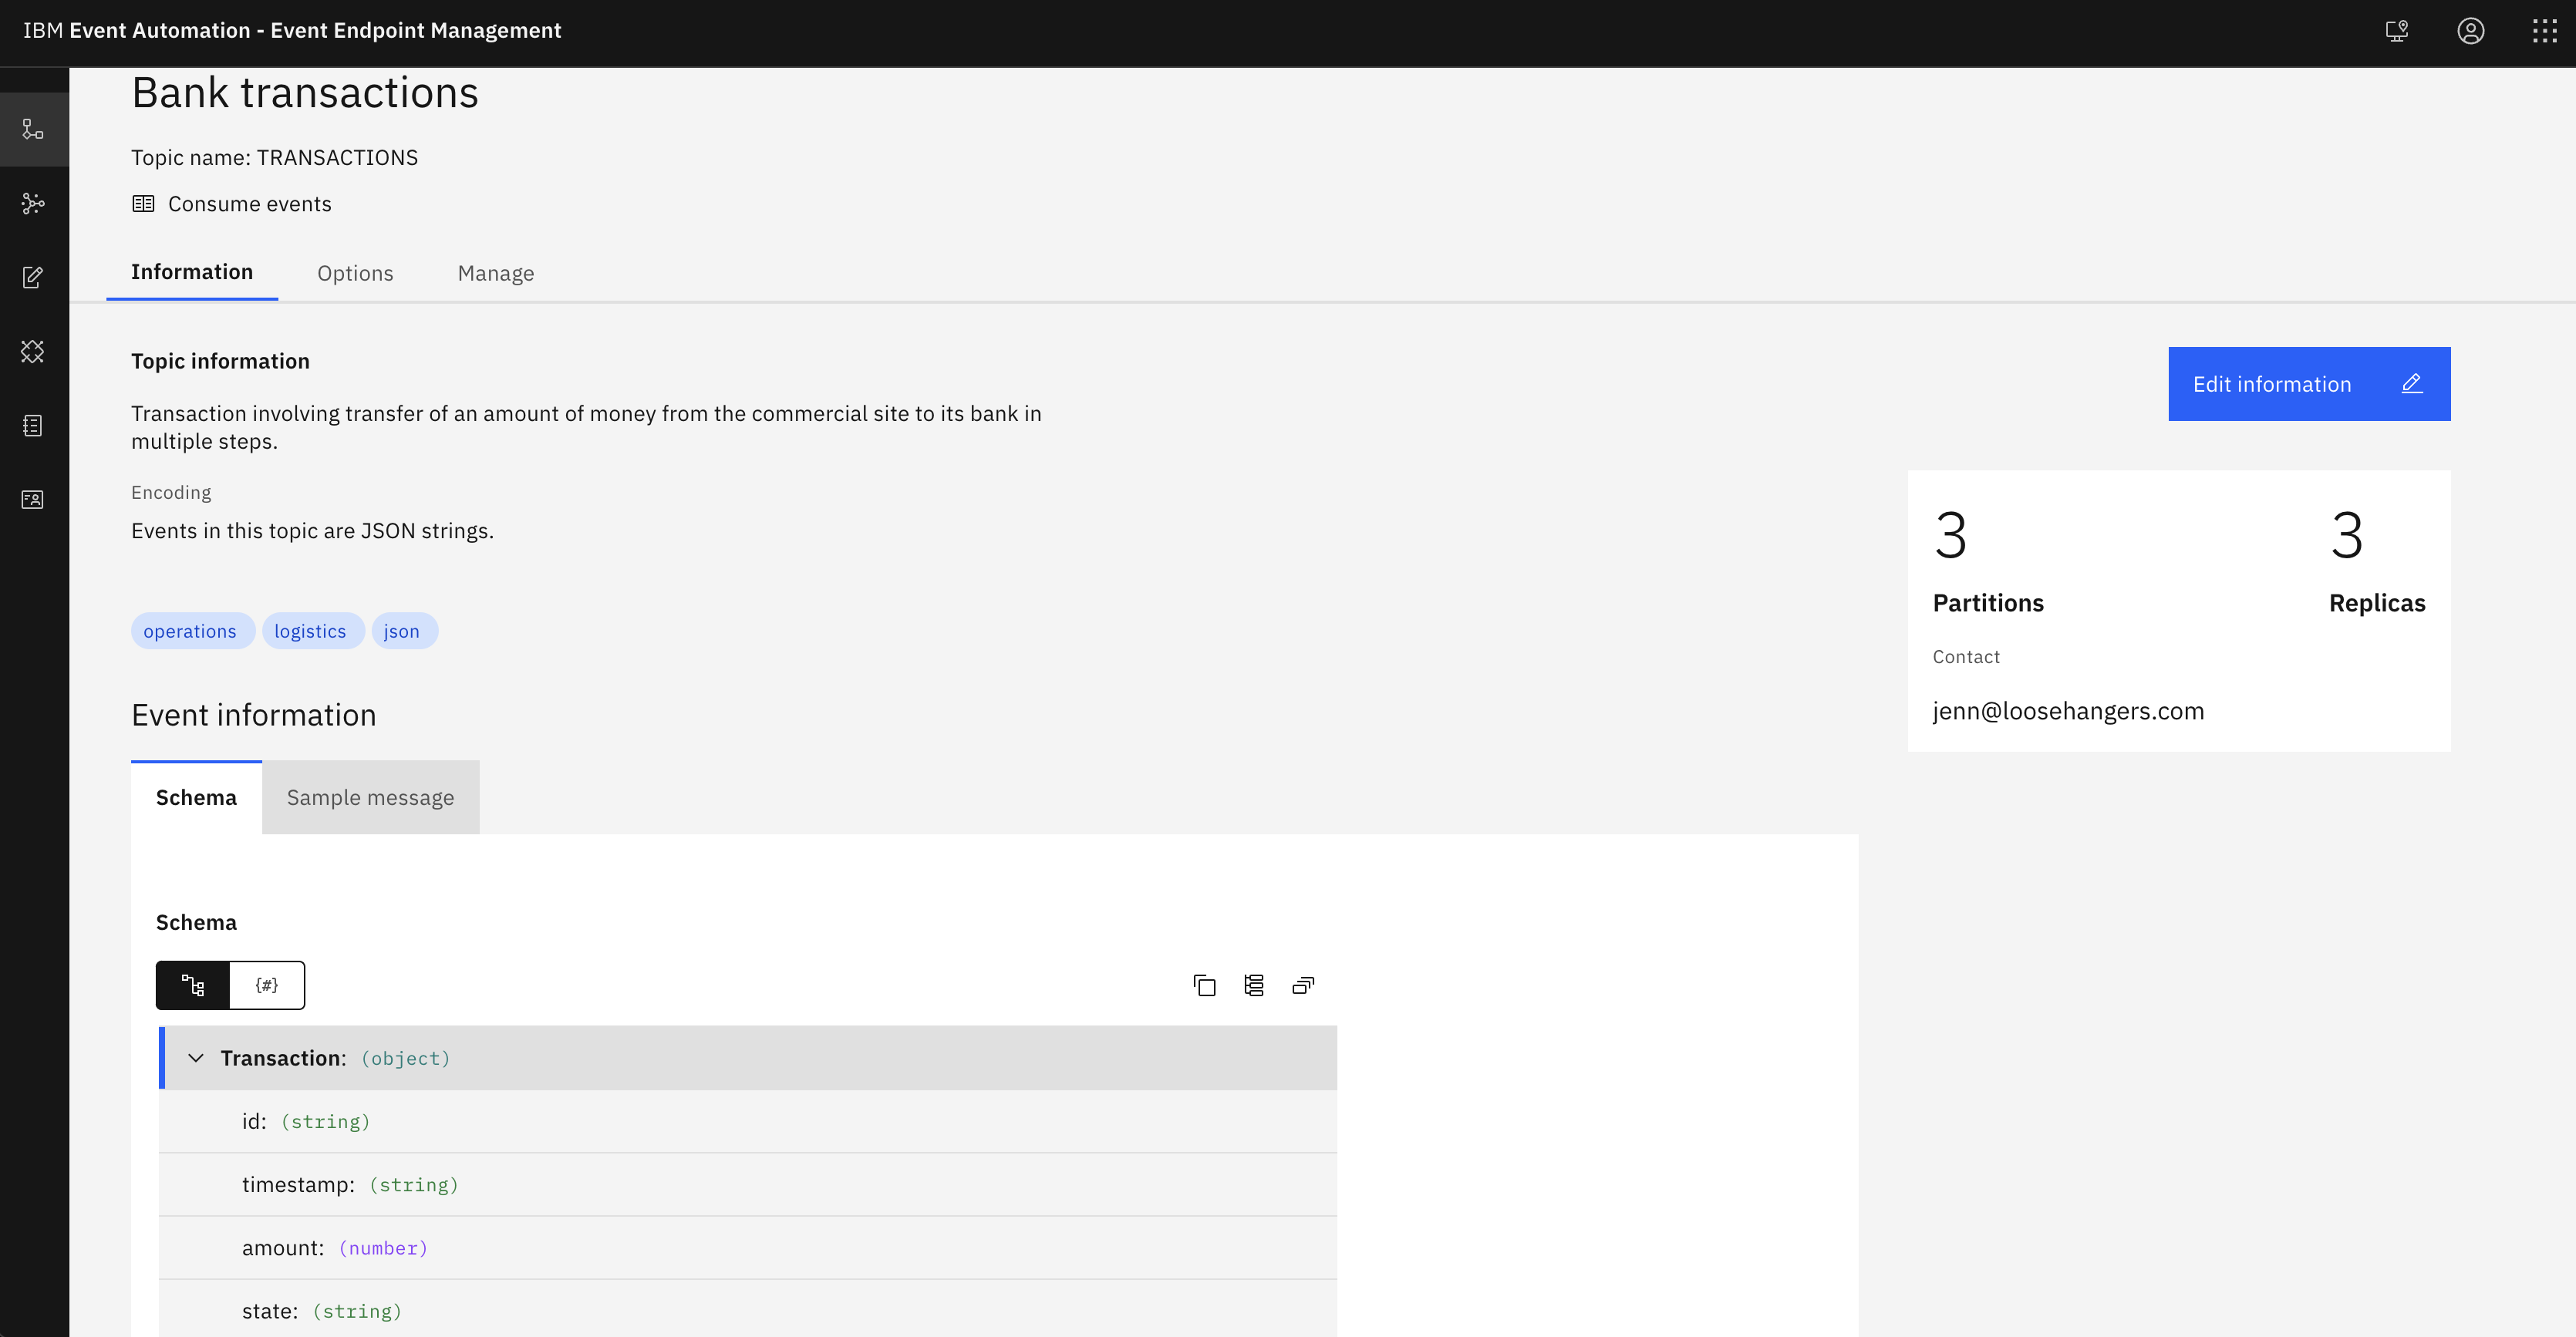
Task: Copy the schema with copy icon
Action: click(x=1204, y=985)
